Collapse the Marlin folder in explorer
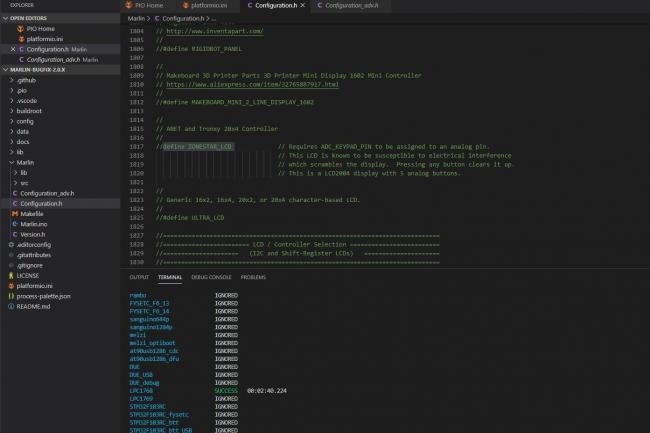This screenshot has width=650, height=433. [26, 161]
